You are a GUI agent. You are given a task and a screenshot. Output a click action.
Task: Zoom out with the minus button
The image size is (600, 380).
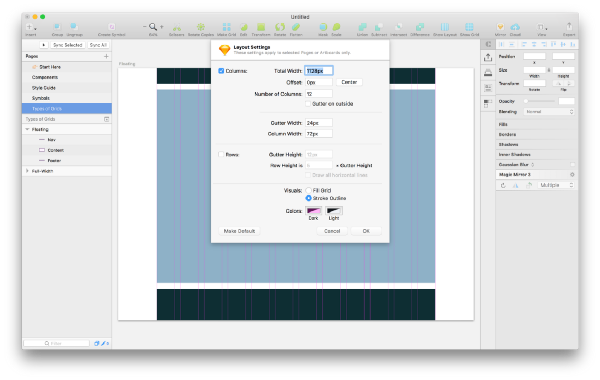(145, 27)
